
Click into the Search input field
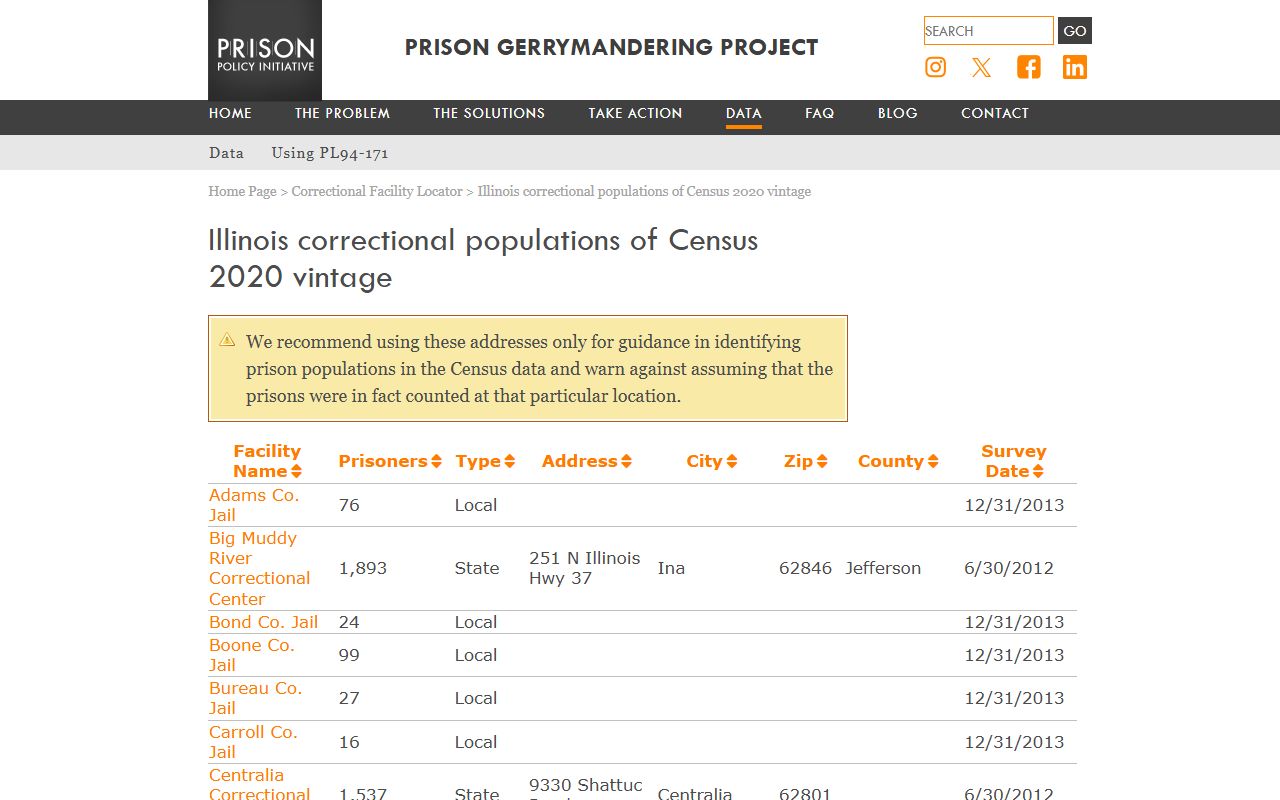(x=989, y=31)
